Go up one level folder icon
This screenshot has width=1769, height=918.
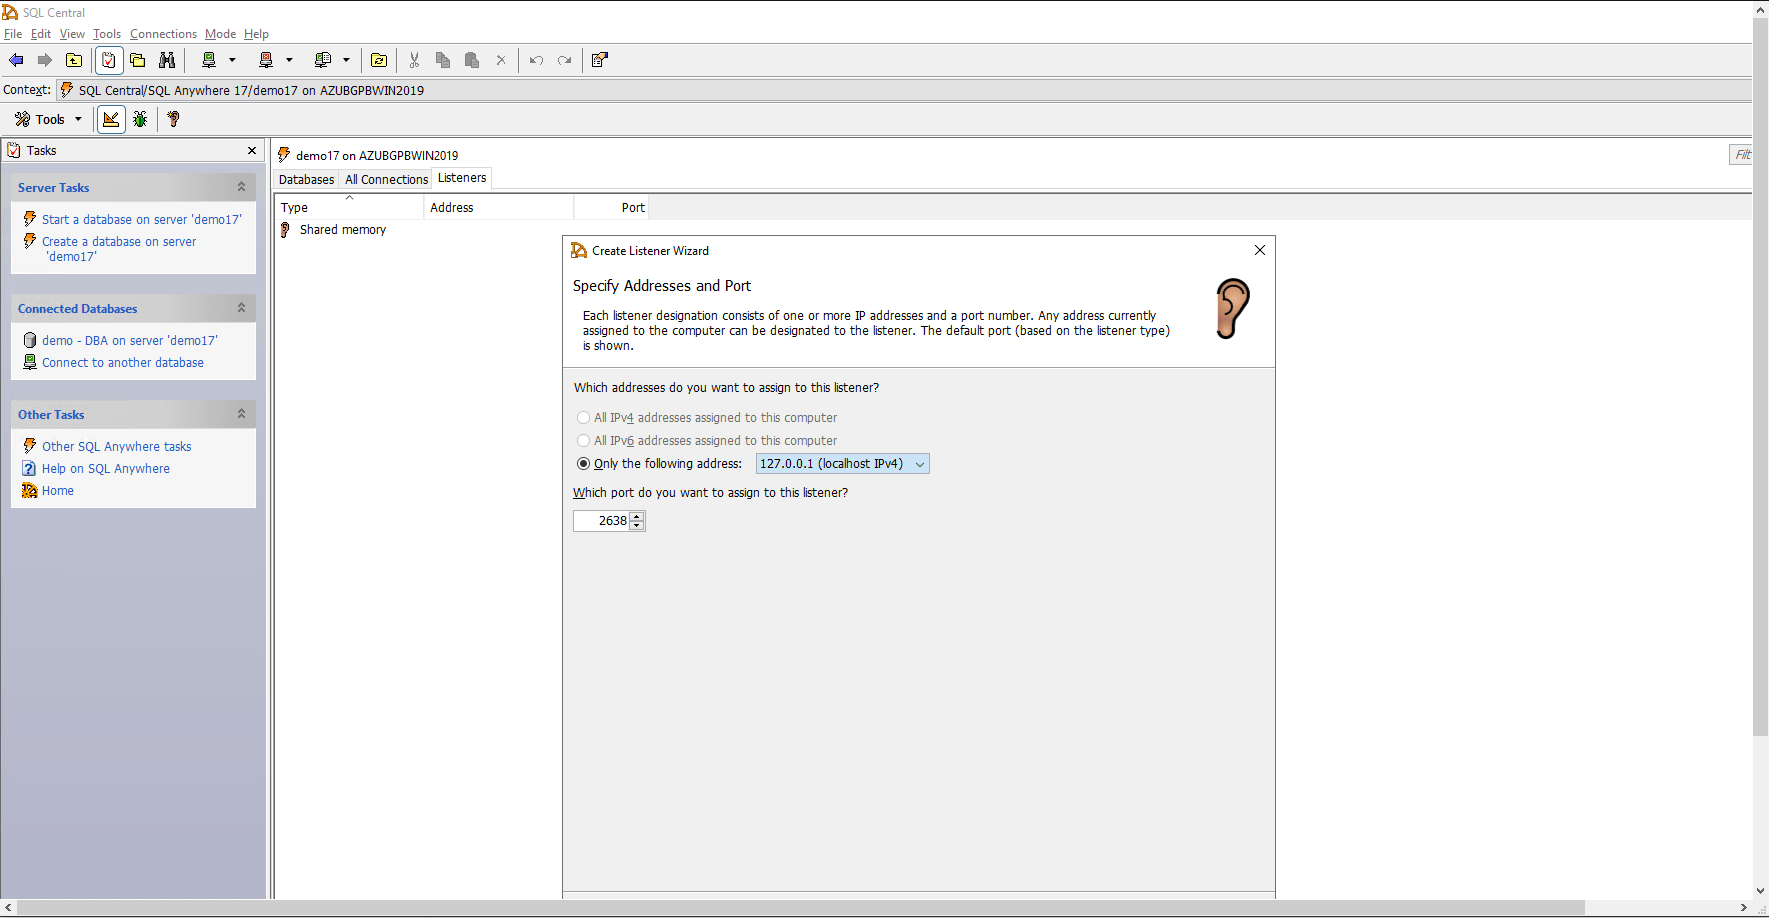click(x=74, y=60)
